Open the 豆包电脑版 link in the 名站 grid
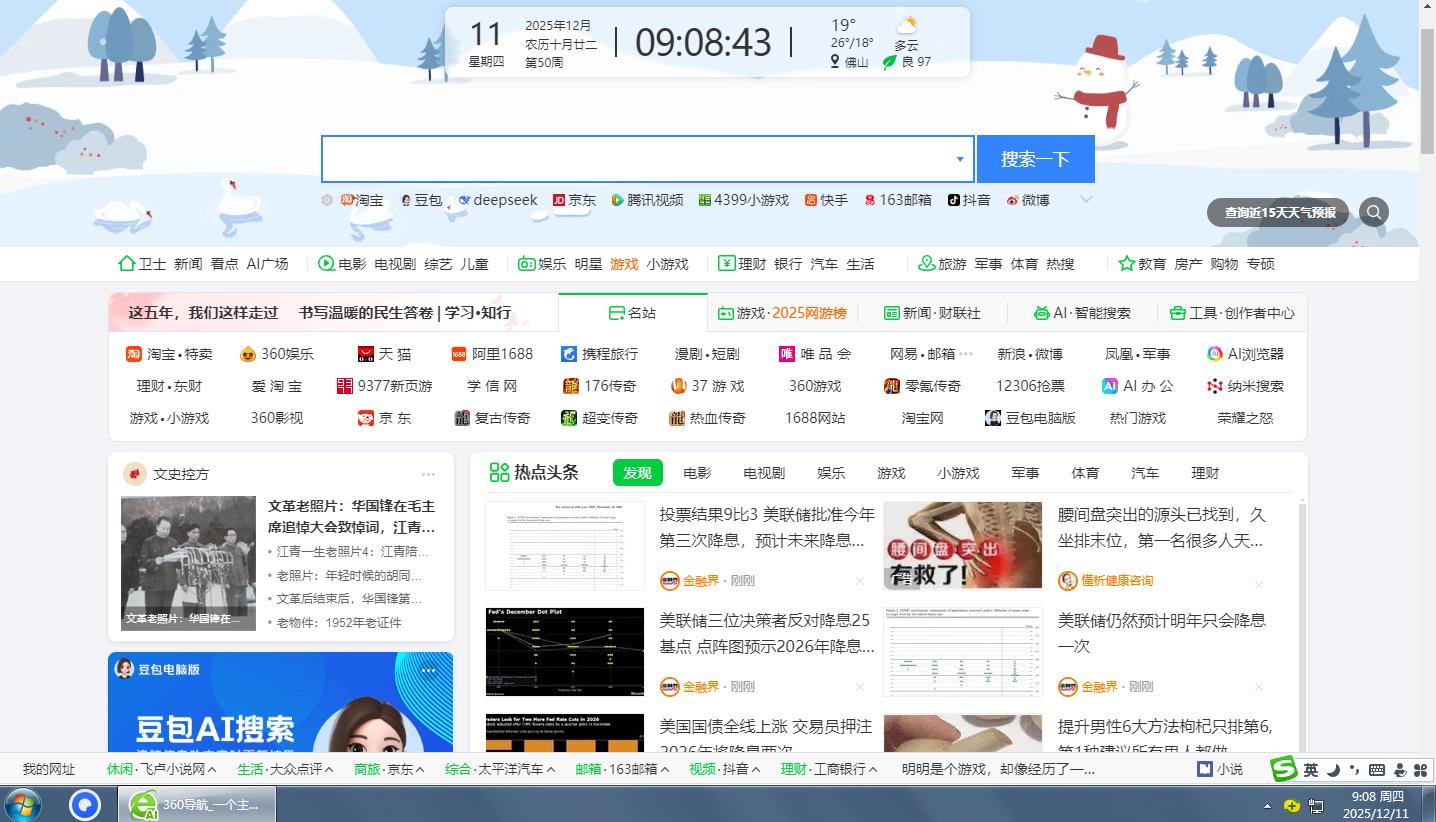1436x822 pixels. click(1030, 418)
